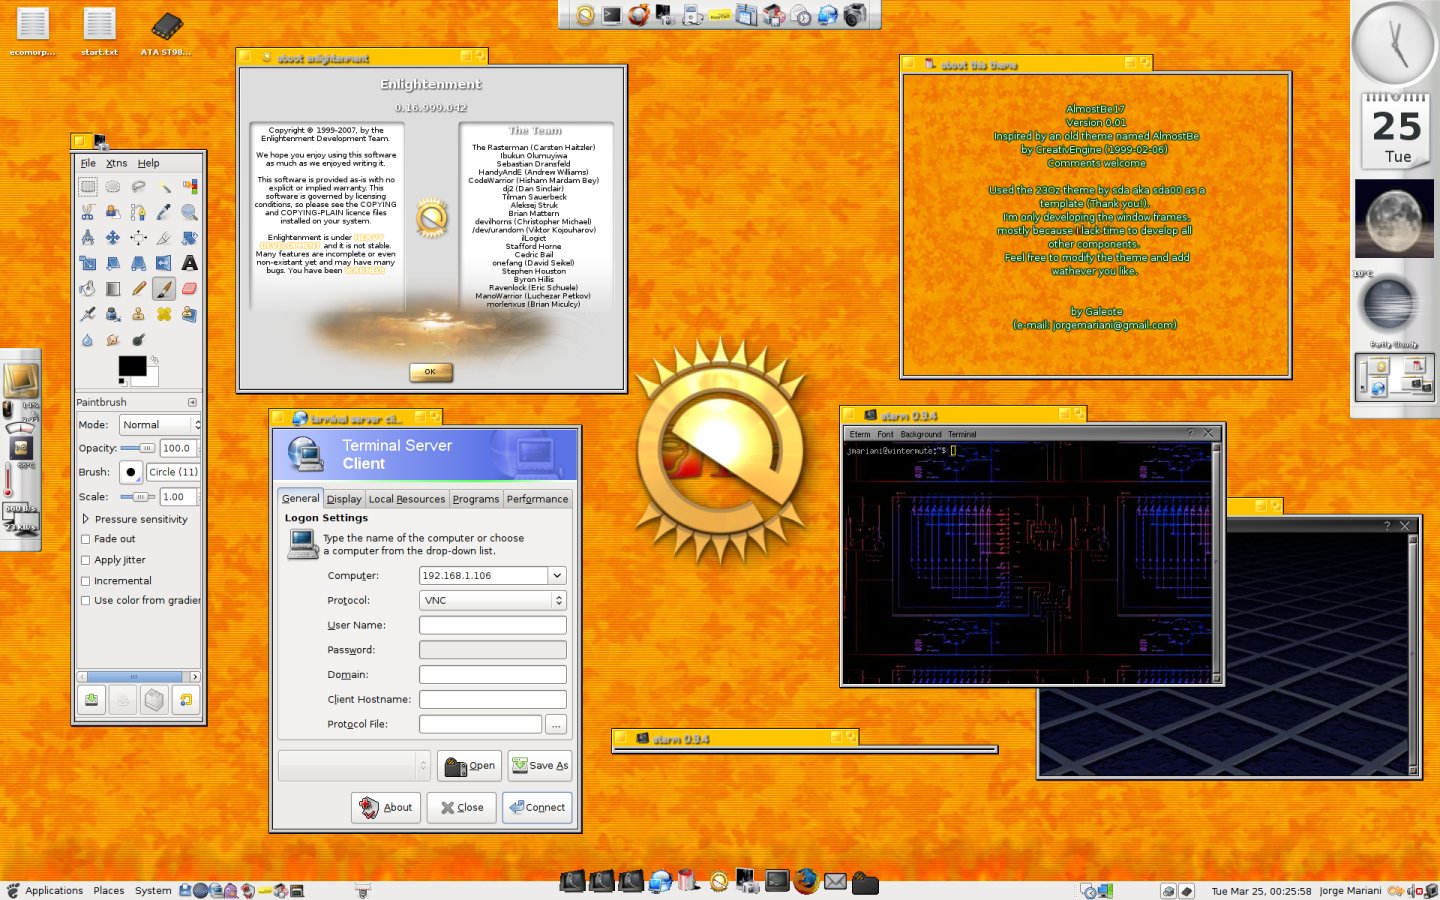Switch to the Performance tab
The height and width of the screenshot is (900, 1440).
click(537, 499)
